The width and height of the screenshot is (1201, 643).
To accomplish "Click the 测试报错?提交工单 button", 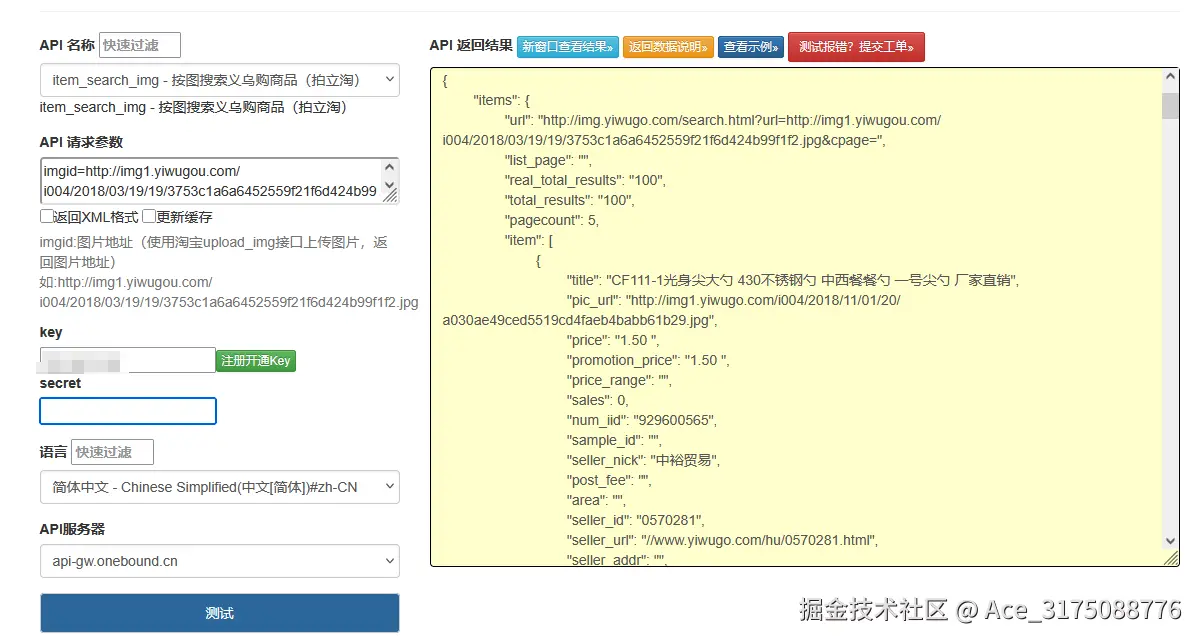I will (x=856, y=47).
